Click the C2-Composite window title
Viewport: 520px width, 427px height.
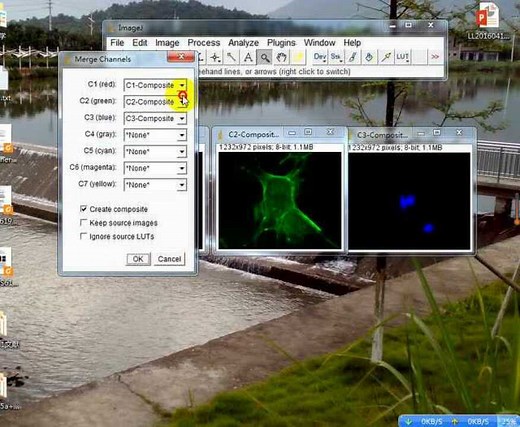pyautogui.click(x=253, y=135)
